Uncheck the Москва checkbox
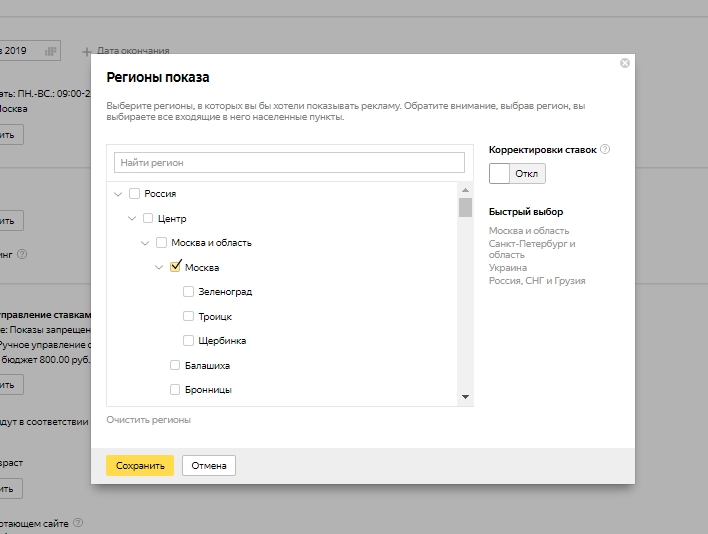This screenshot has width=708, height=534. pos(176,267)
